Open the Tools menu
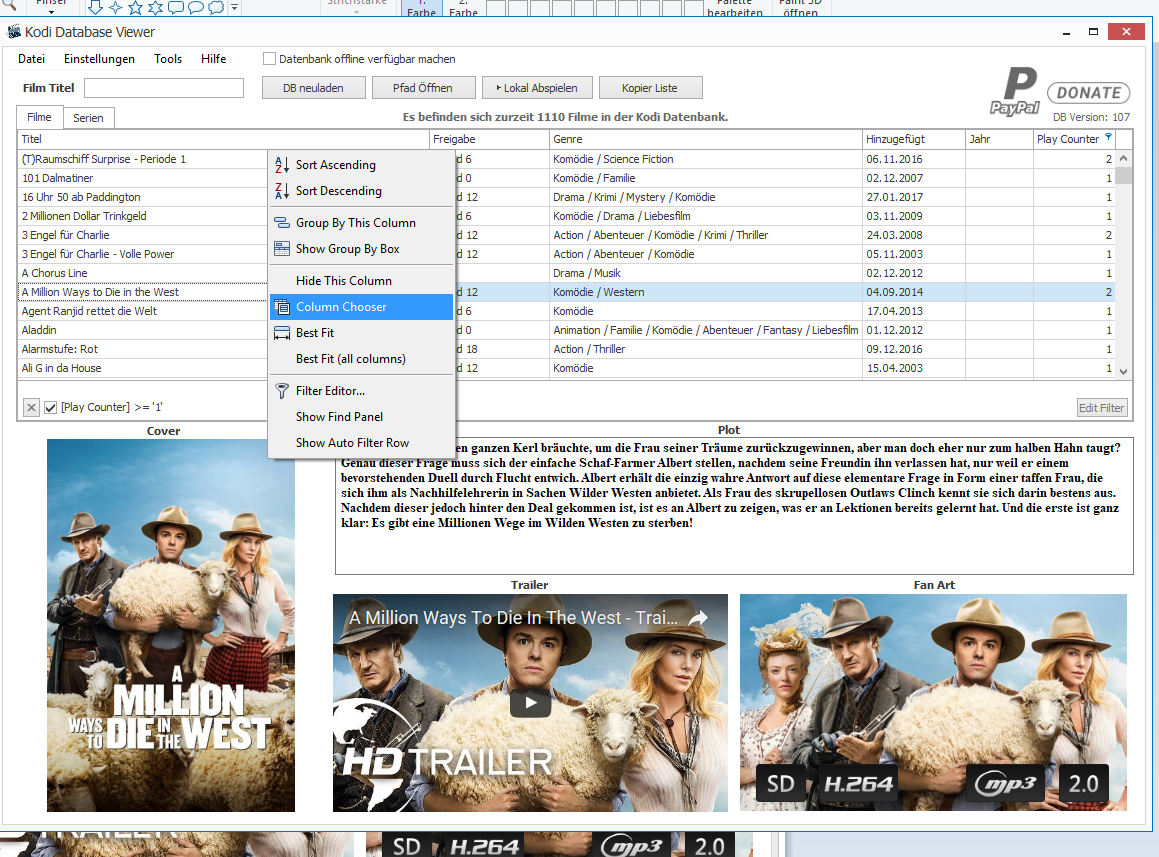This screenshot has height=857, width=1159. [x=168, y=59]
